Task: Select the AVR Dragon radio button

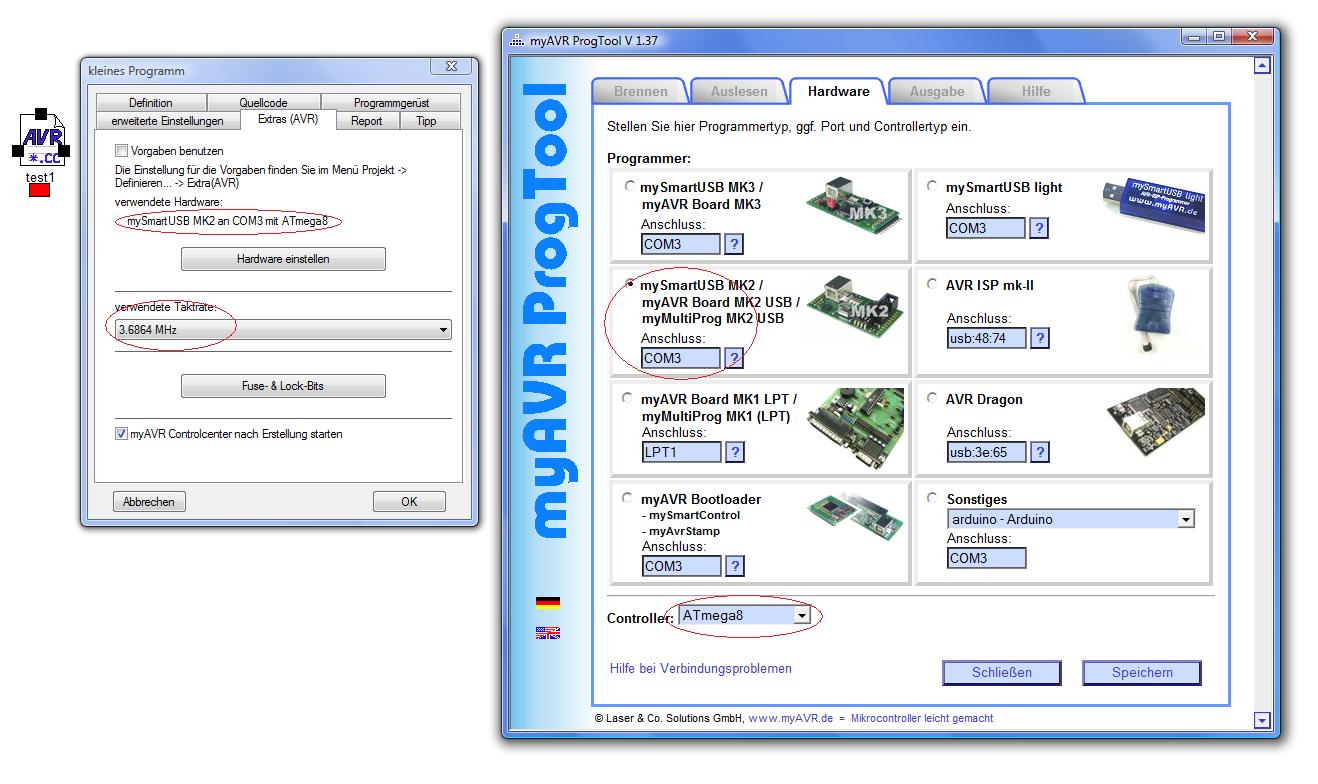Action: point(932,399)
